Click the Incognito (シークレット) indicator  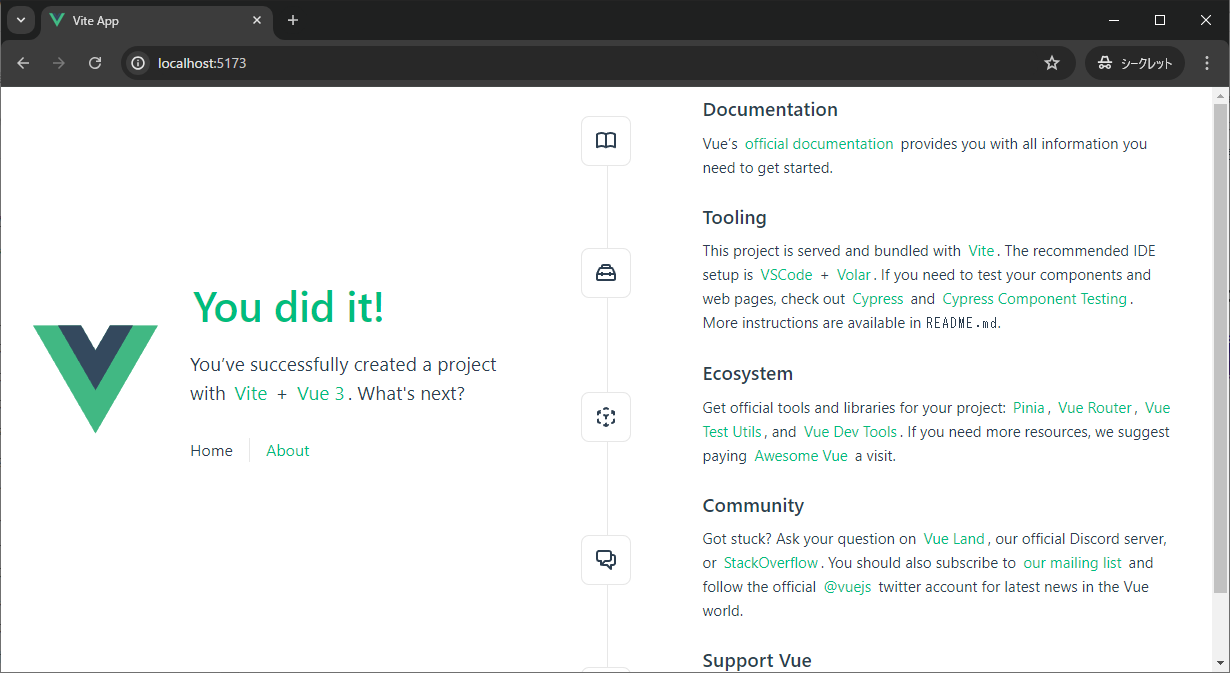tap(1135, 63)
